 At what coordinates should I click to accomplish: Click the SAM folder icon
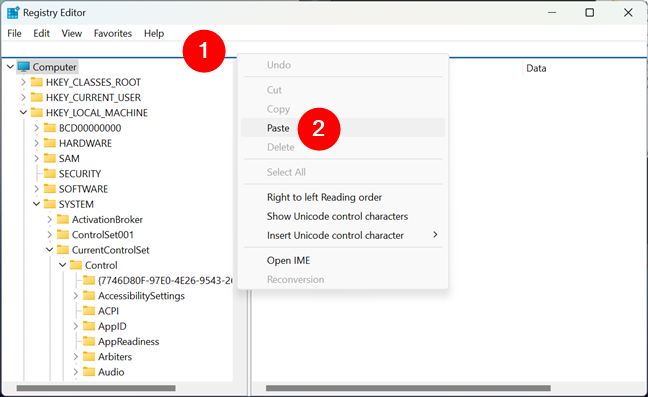coord(50,158)
